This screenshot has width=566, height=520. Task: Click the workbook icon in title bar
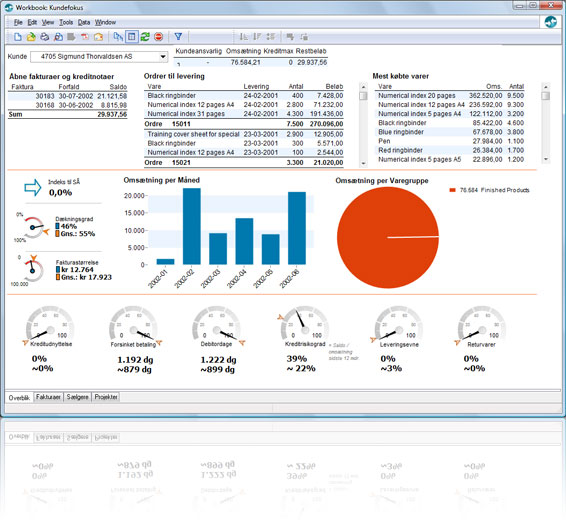(x=9, y=7)
